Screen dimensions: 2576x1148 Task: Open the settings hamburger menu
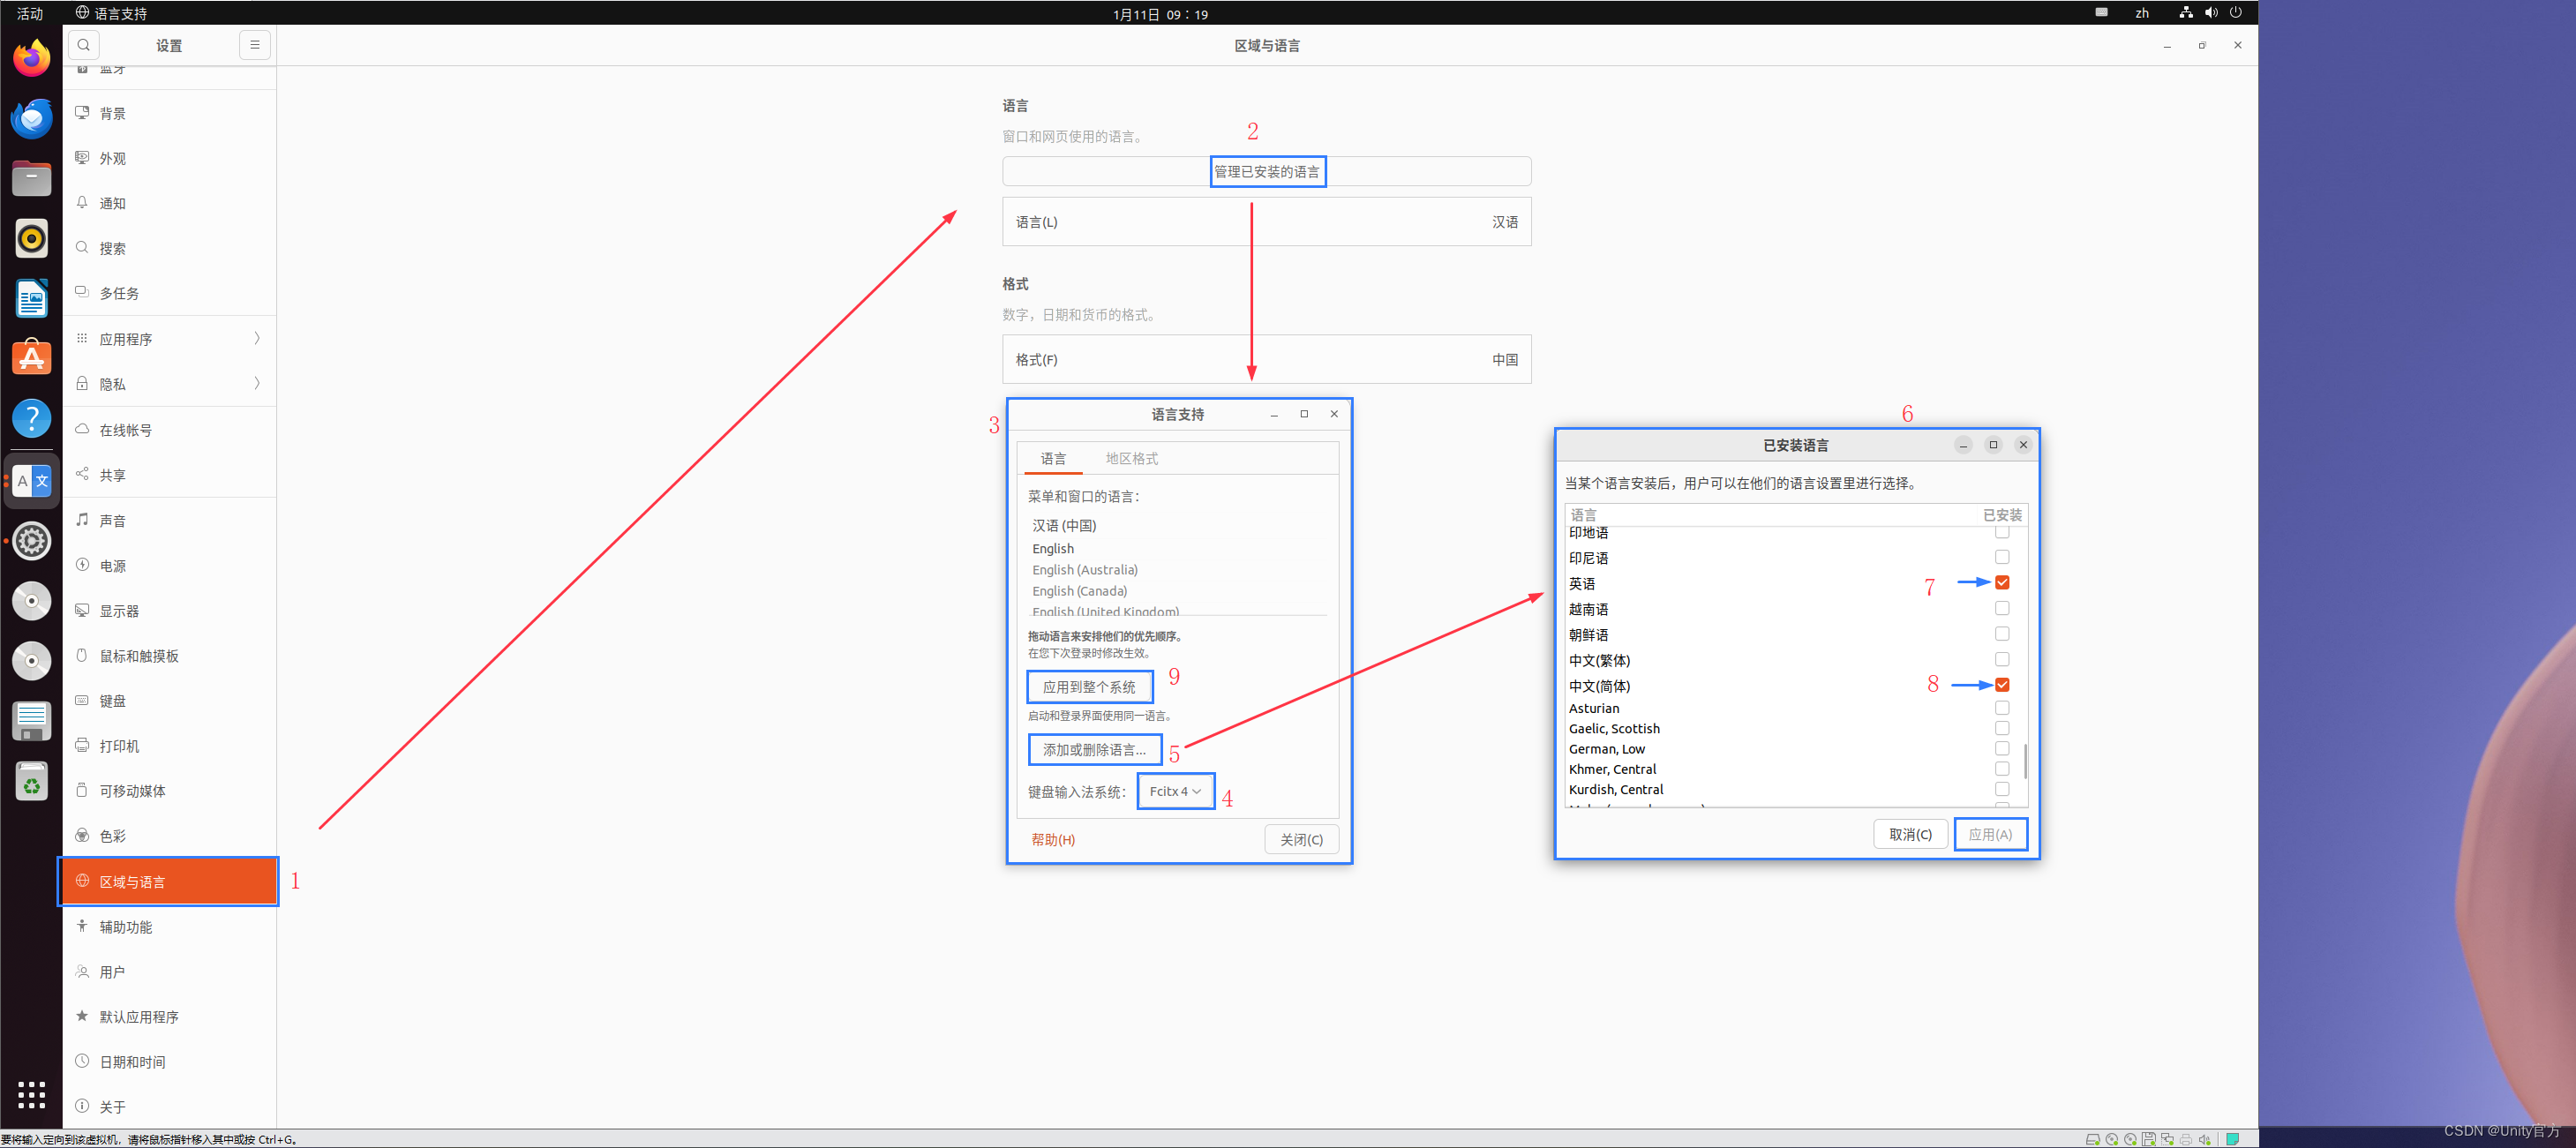pos(255,45)
